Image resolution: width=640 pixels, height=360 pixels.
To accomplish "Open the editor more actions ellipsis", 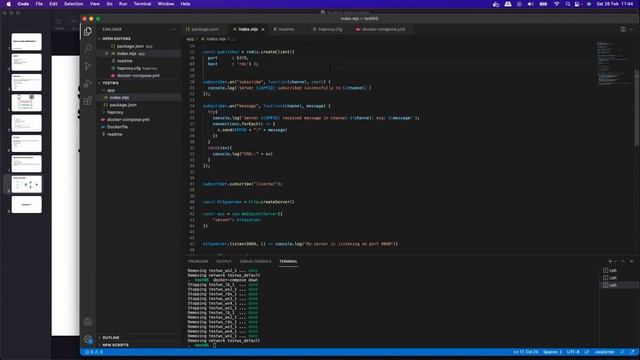I will point(632,29).
